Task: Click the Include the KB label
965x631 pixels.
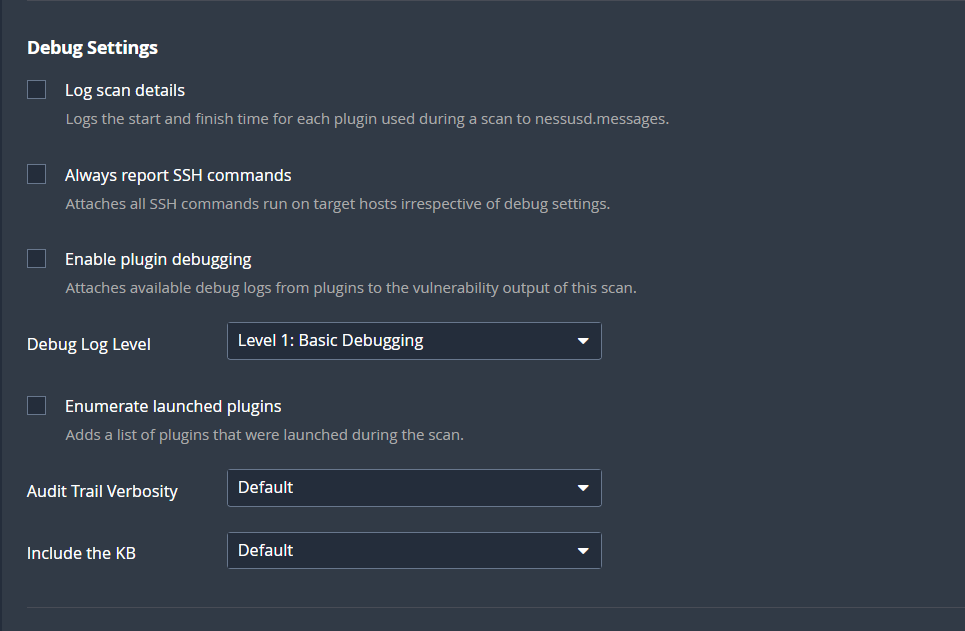Action: (x=81, y=552)
